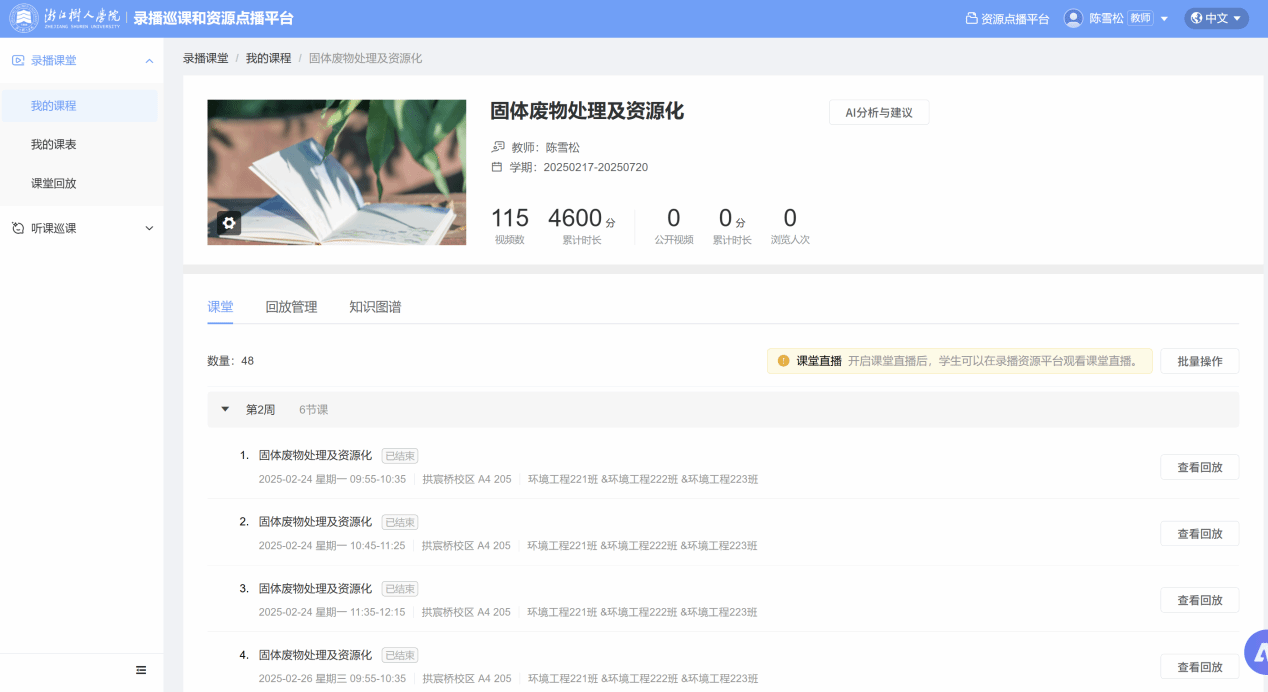Click the 0 浏览人次 statistic

tap(790, 225)
